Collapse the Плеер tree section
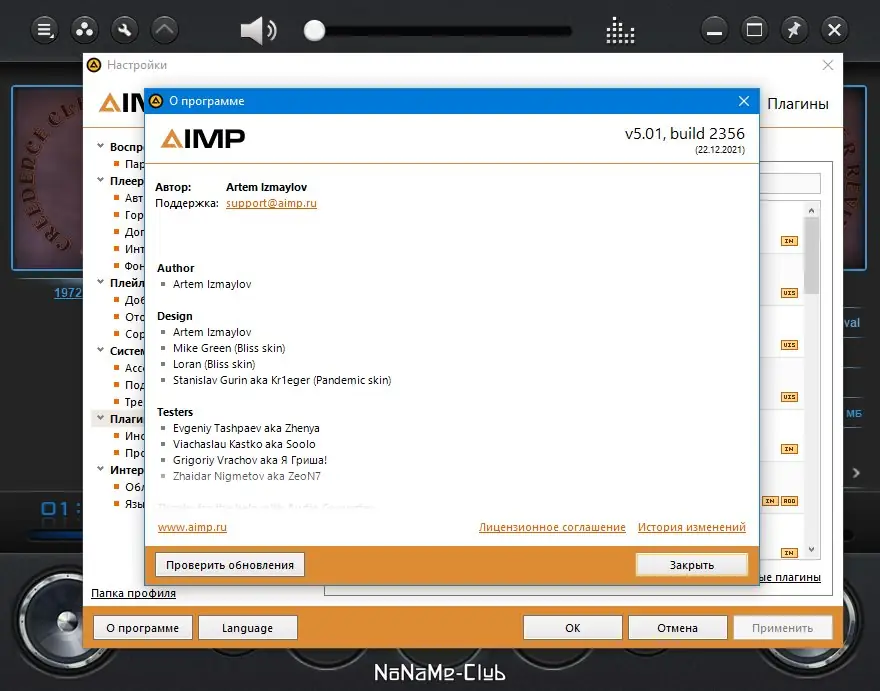This screenshot has width=880, height=691. click(100, 180)
